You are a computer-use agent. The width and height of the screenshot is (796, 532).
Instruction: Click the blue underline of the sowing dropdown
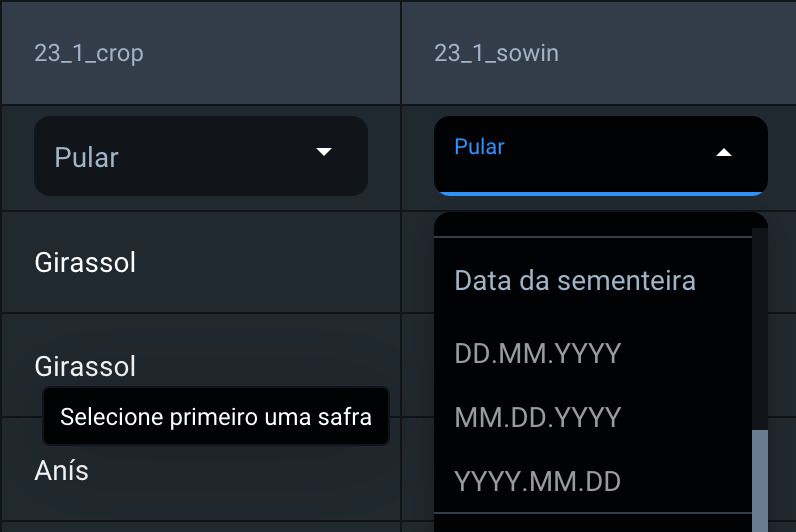click(600, 192)
